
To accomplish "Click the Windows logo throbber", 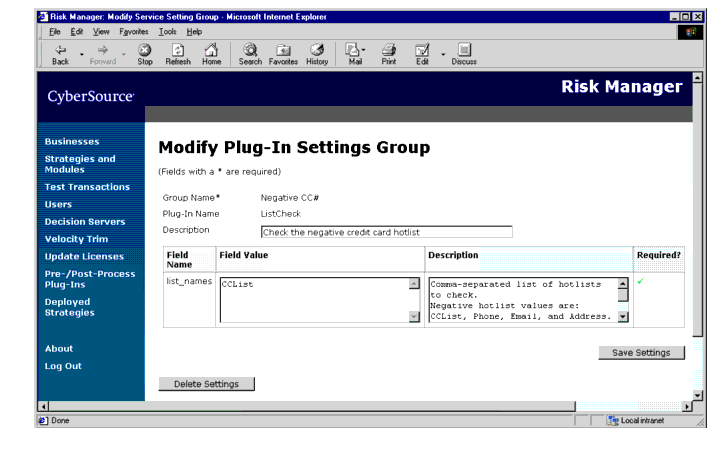I will (x=690, y=32).
